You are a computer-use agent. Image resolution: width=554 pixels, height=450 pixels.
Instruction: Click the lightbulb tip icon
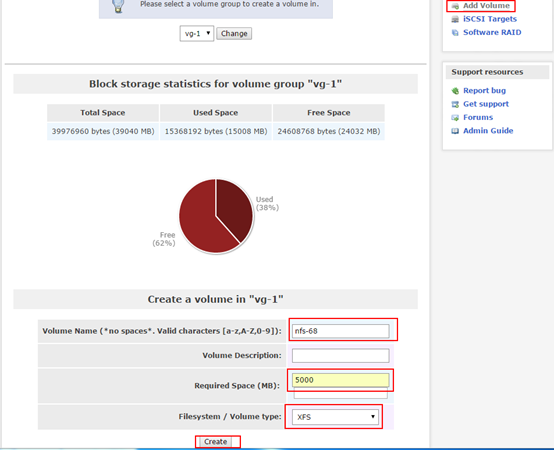[118, 6]
